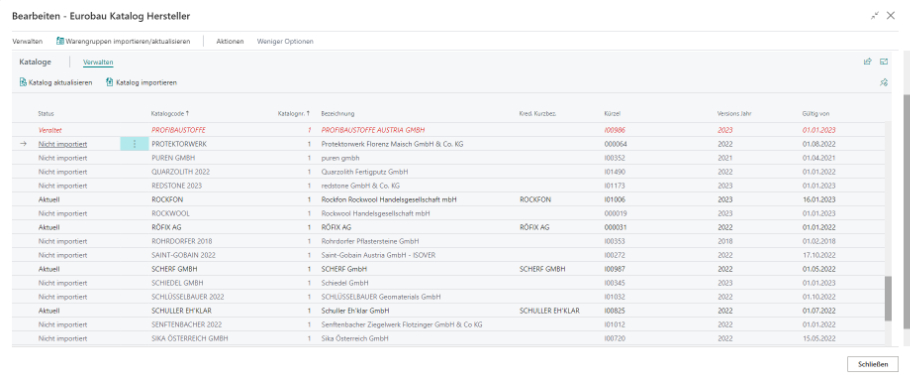Open the Aktionen menu
Viewport: 910px width, 382px height.
[x=230, y=42]
